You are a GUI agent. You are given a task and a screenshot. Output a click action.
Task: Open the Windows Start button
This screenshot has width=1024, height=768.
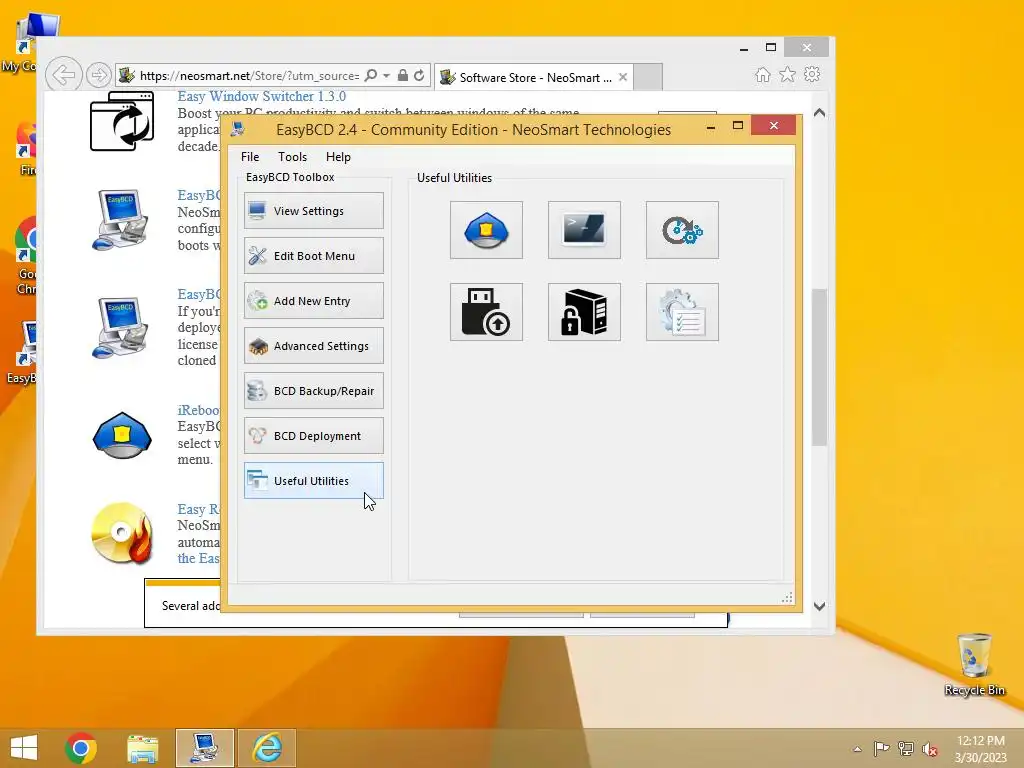(x=24, y=748)
